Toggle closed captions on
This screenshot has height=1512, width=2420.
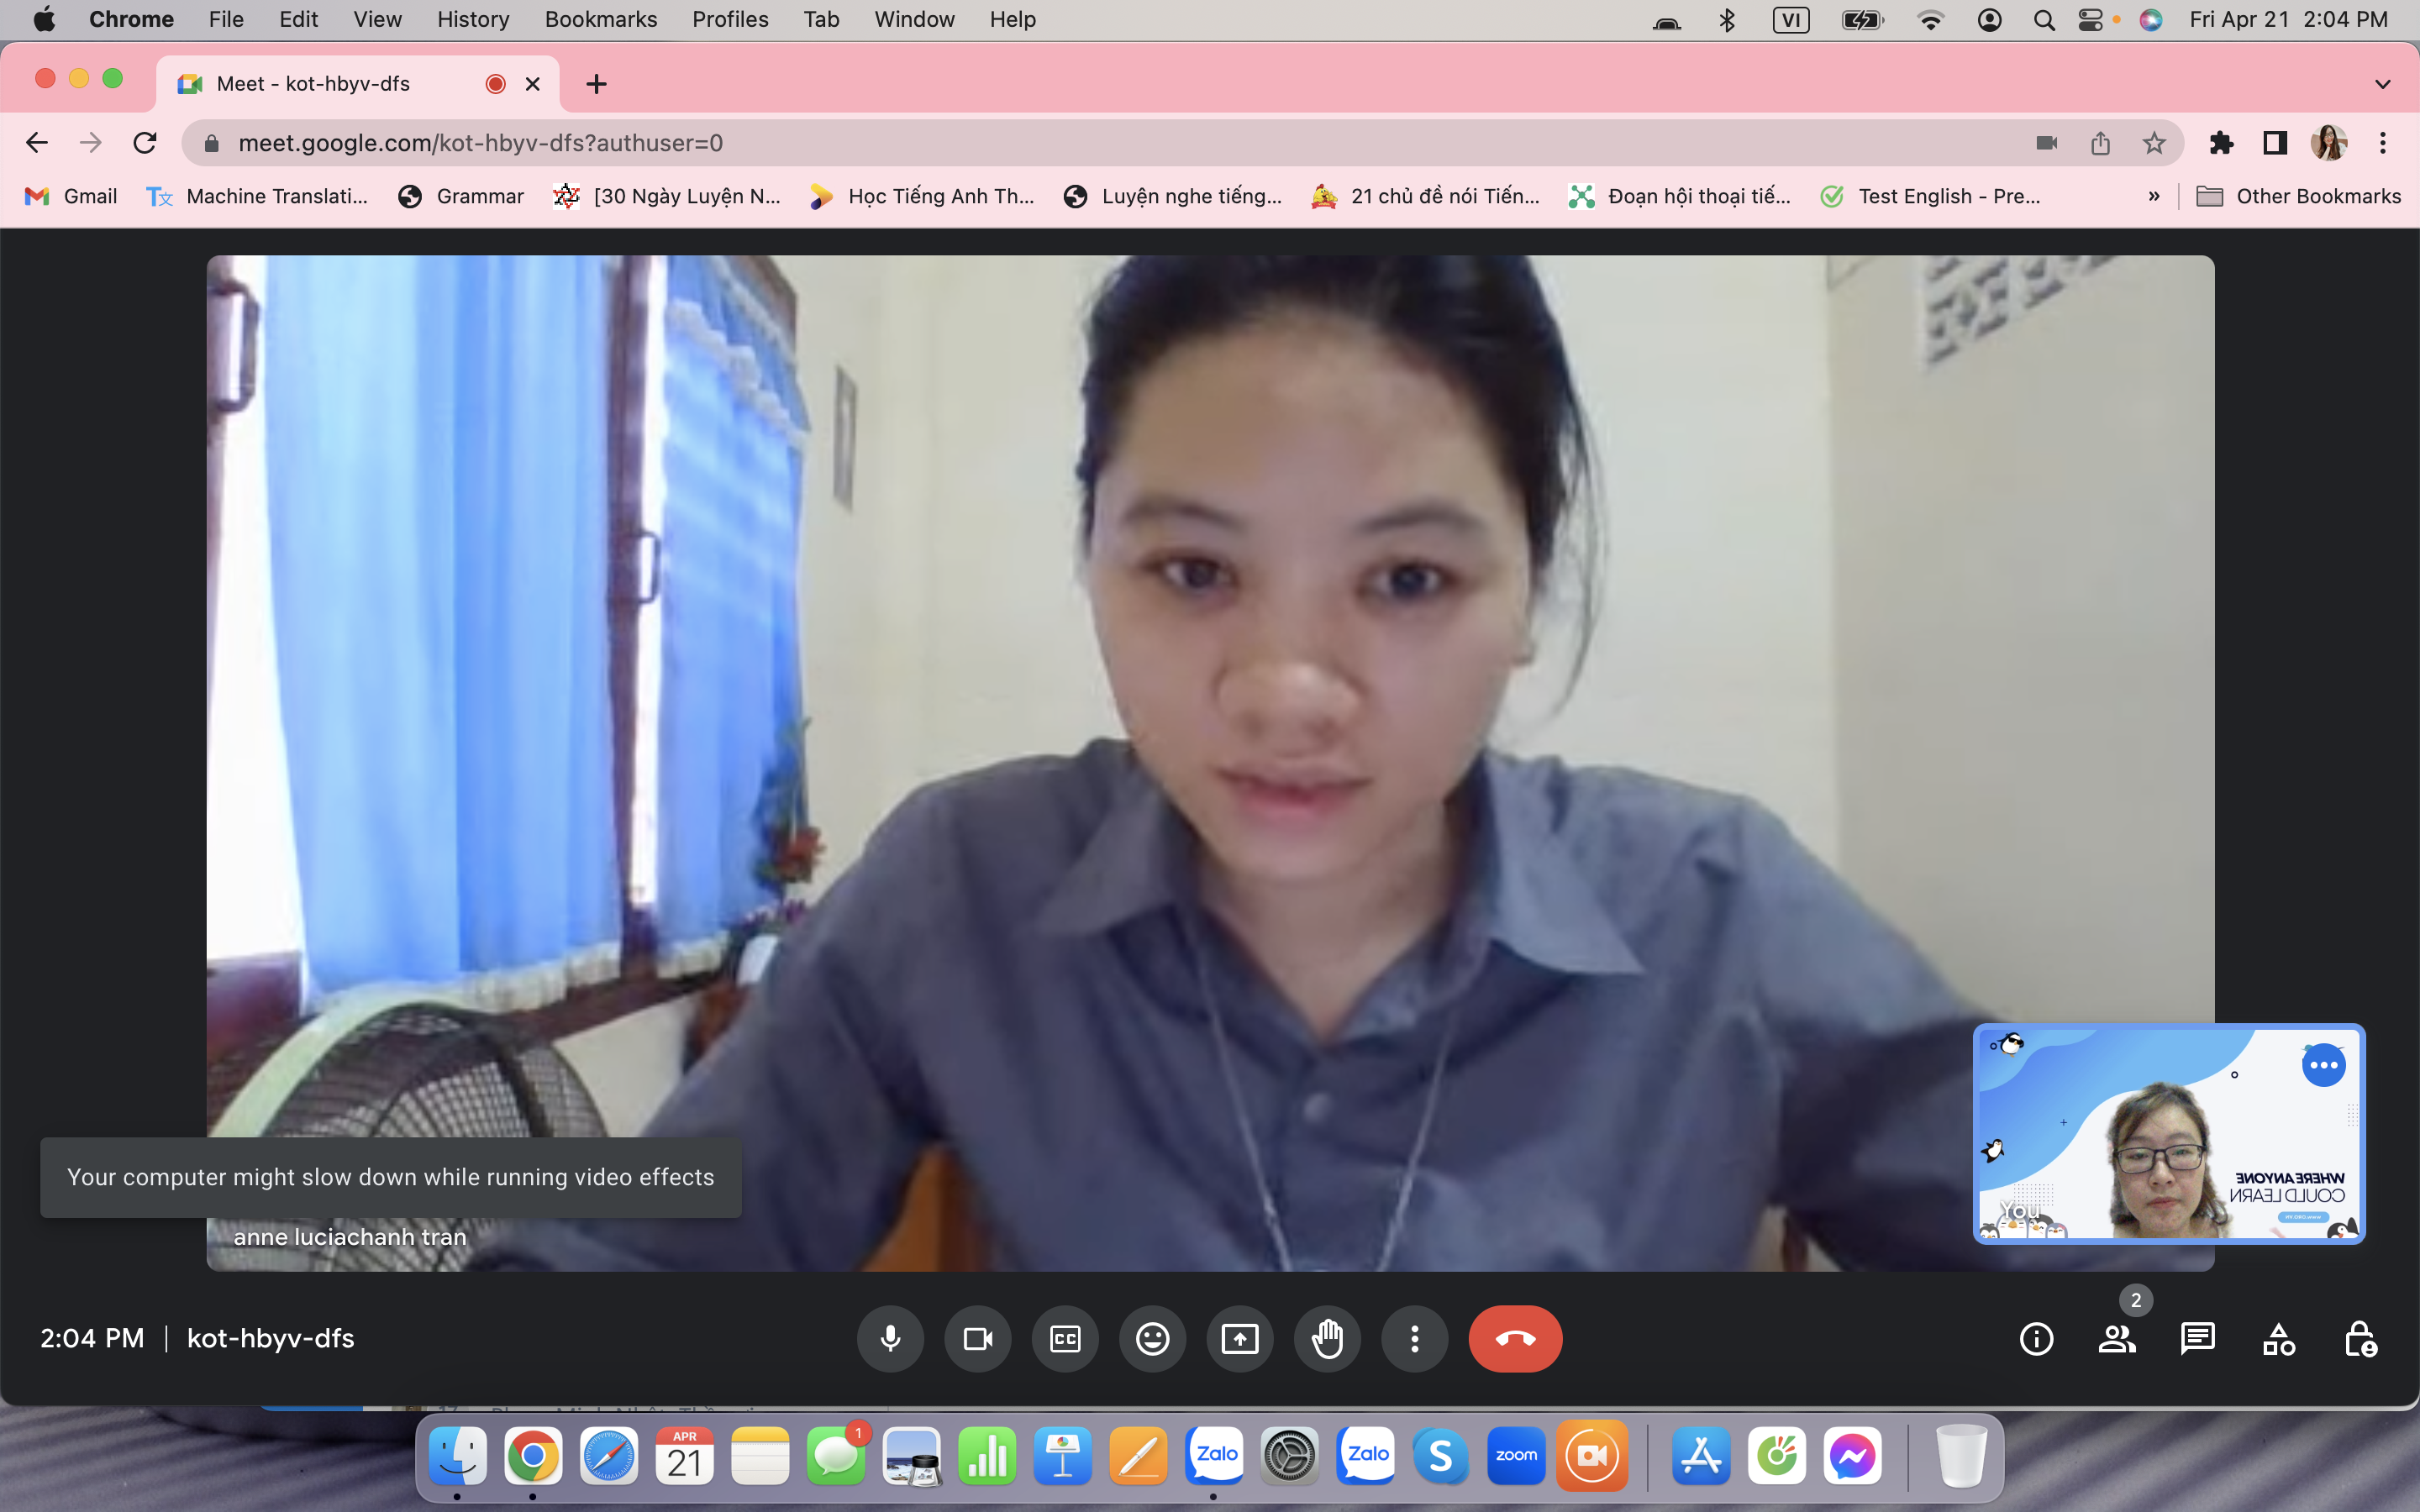[x=1065, y=1338]
